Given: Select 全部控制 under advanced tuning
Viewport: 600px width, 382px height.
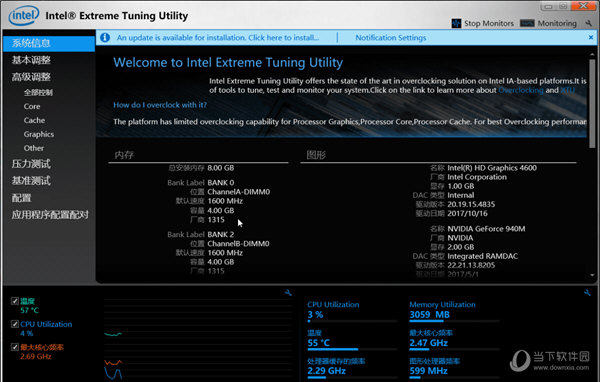Looking at the screenshot, I should pos(38,92).
